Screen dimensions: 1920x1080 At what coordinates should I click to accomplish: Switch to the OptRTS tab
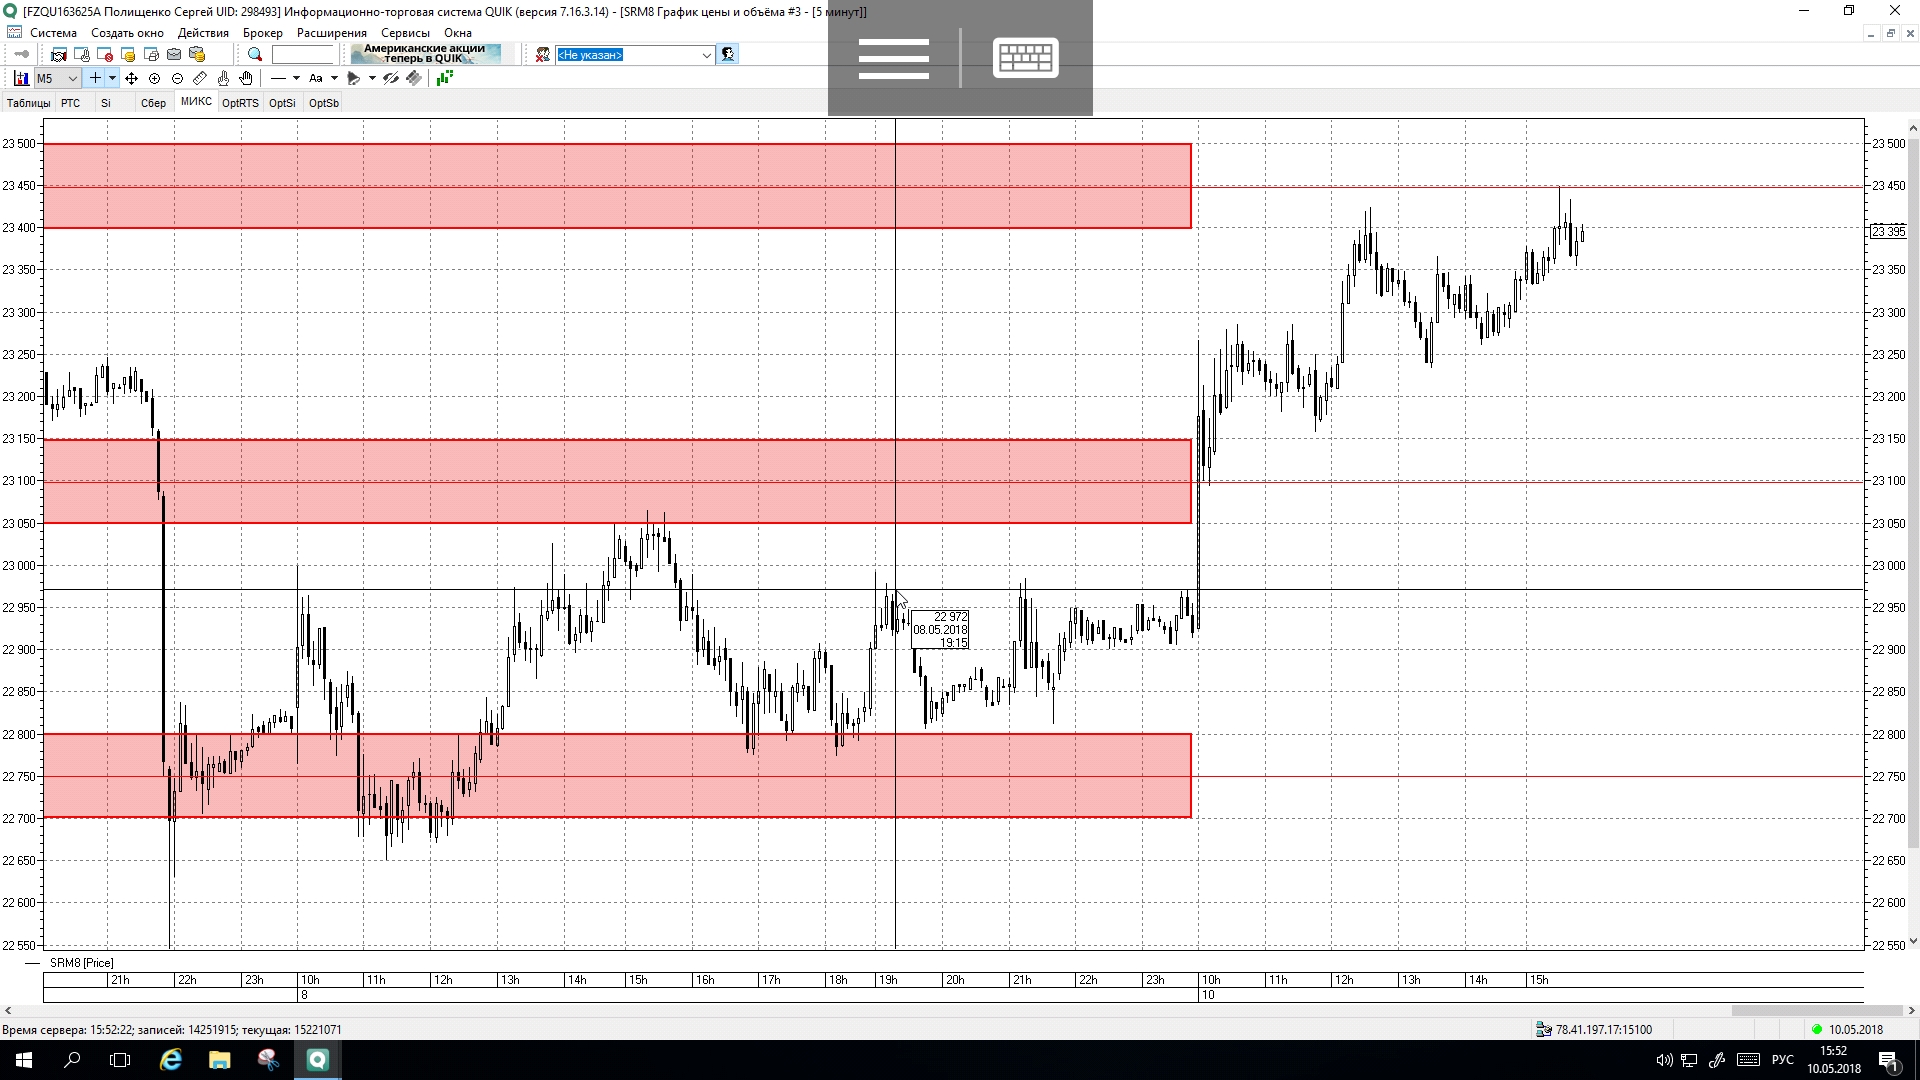240,103
